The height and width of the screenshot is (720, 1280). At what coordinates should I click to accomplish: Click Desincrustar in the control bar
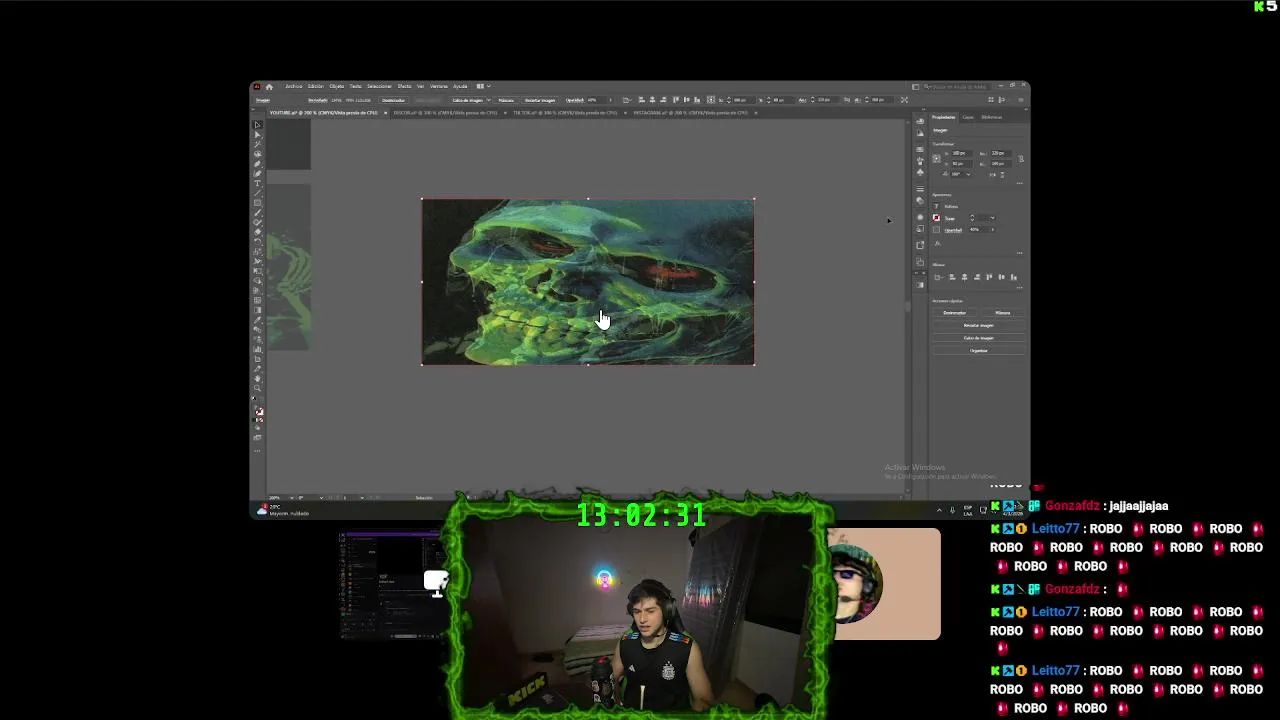(393, 100)
